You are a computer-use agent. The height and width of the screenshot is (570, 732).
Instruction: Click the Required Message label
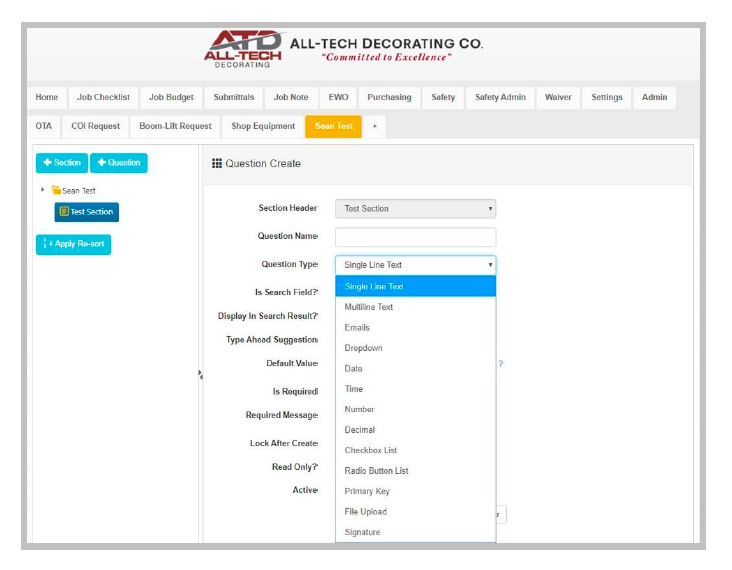(282, 415)
